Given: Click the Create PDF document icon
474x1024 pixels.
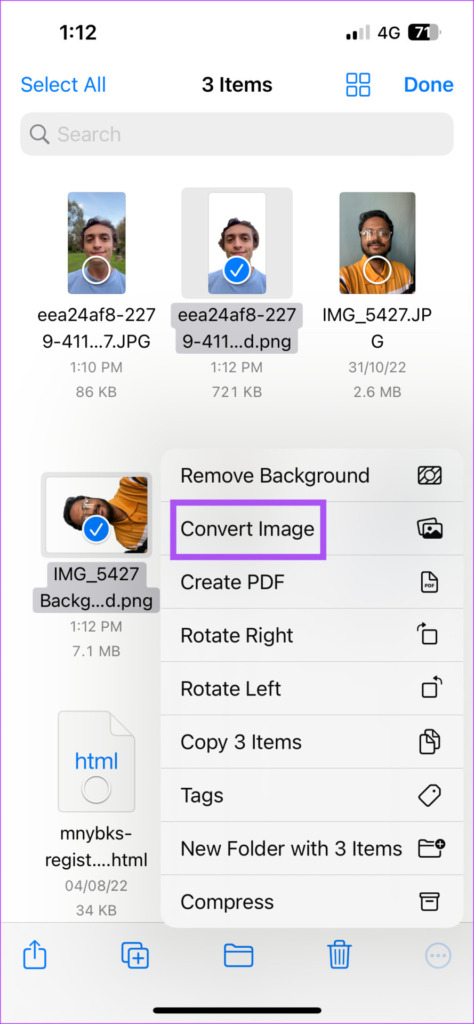Looking at the screenshot, I should pos(430,582).
